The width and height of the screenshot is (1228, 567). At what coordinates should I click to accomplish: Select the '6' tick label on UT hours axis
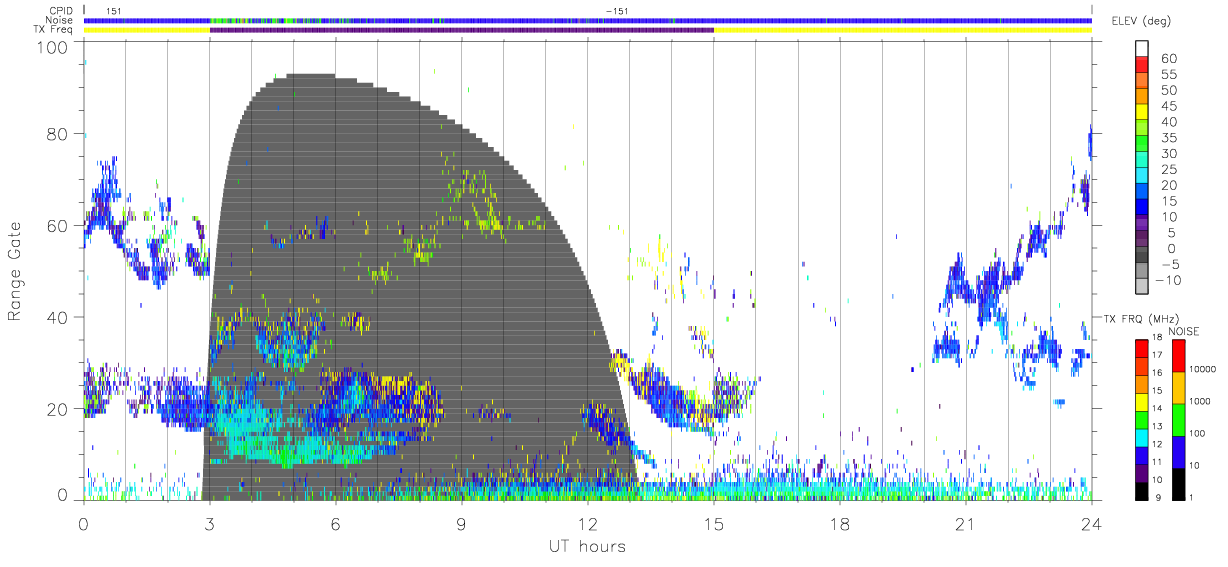click(336, 524)
